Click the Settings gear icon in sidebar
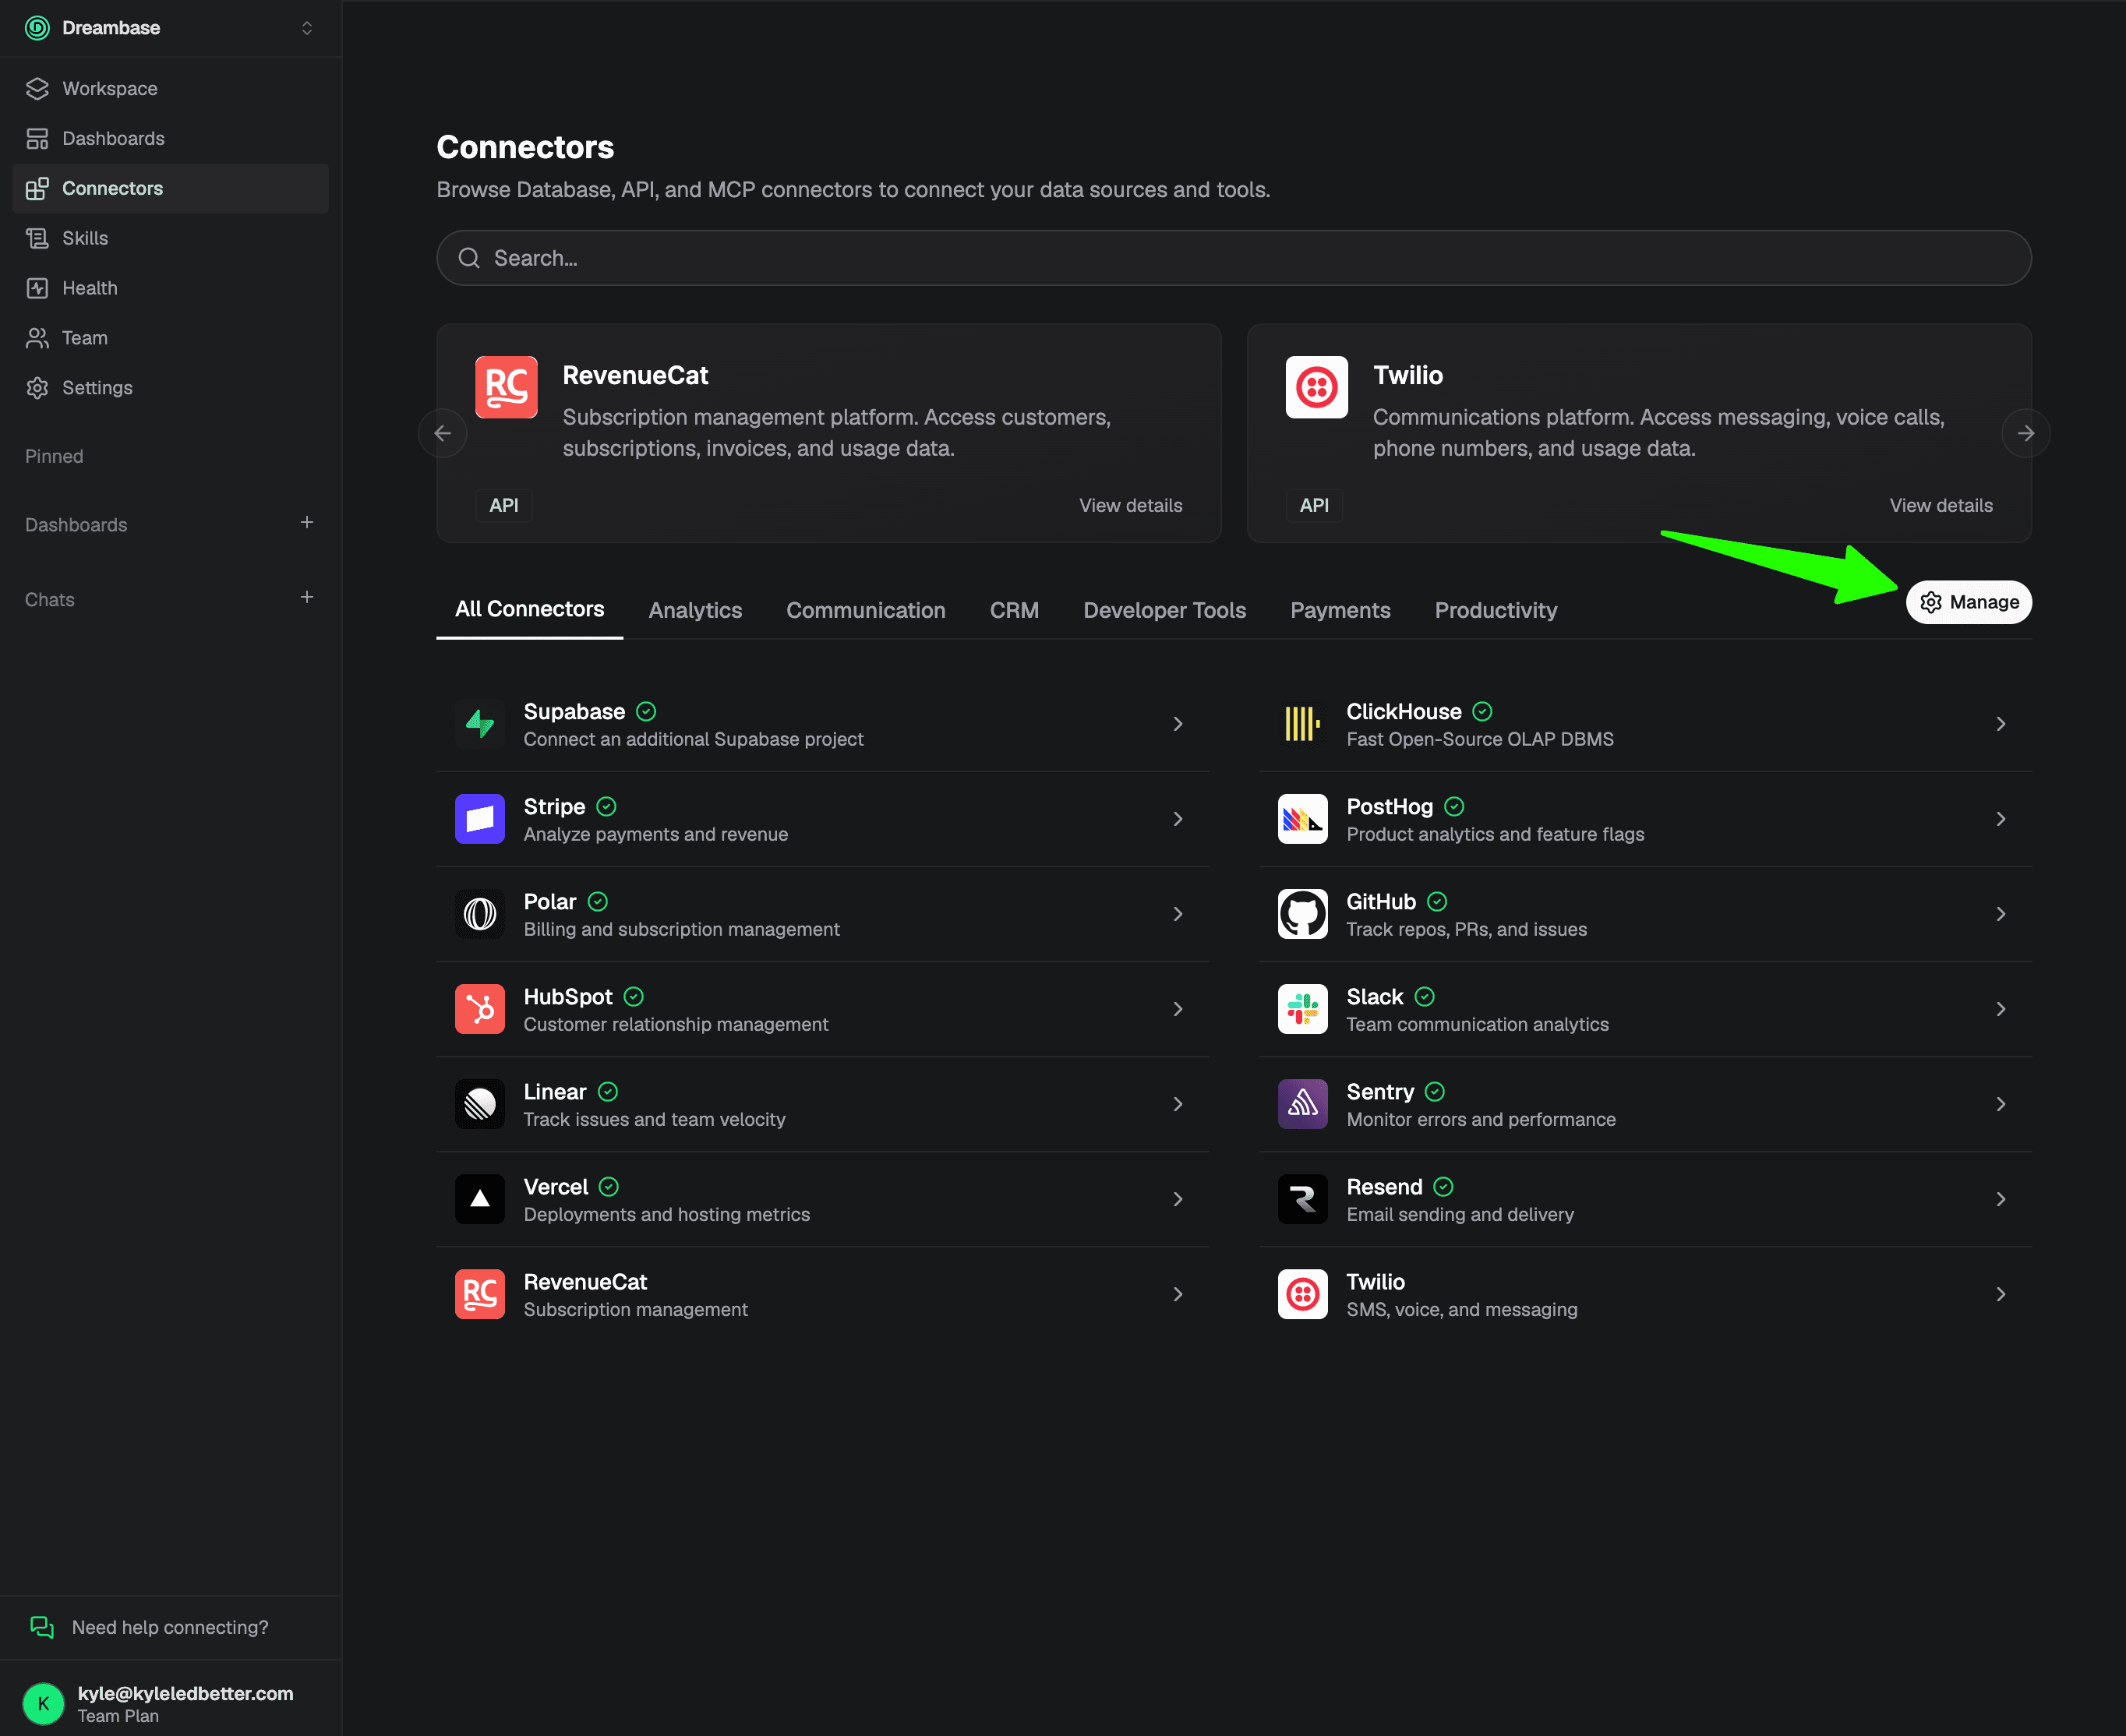Image resolution: width=2126 pixels, height=1736 pixels. point(37,388)
